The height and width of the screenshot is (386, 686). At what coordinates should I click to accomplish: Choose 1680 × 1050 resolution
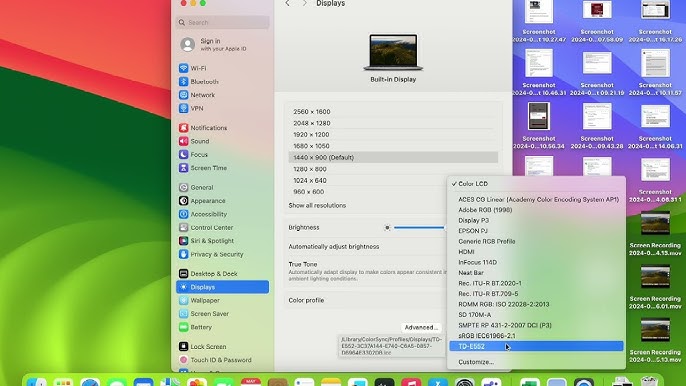coord(393,146)
